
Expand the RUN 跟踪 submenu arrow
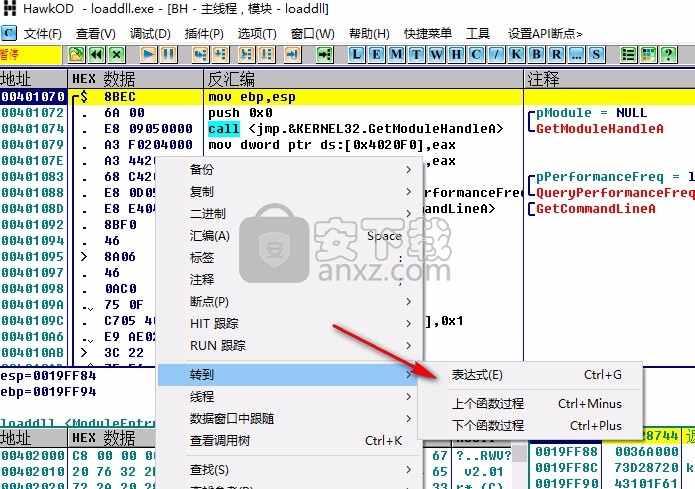pyautogui.click(x=409, y=345)
